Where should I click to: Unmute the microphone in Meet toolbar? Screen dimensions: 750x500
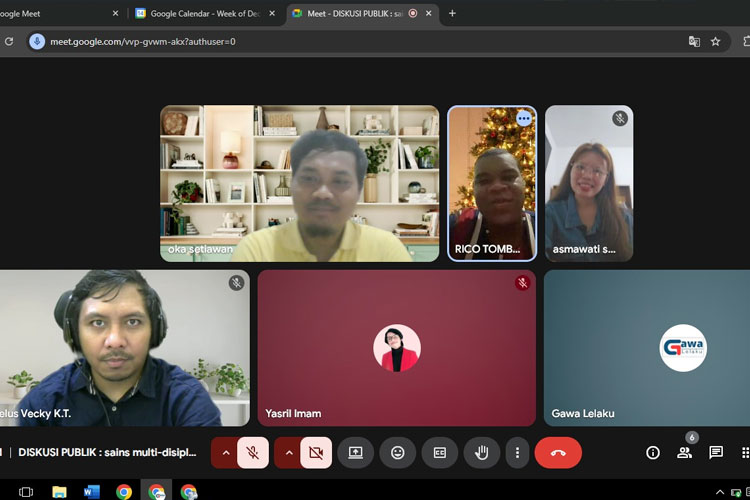(x=253, y=453)
